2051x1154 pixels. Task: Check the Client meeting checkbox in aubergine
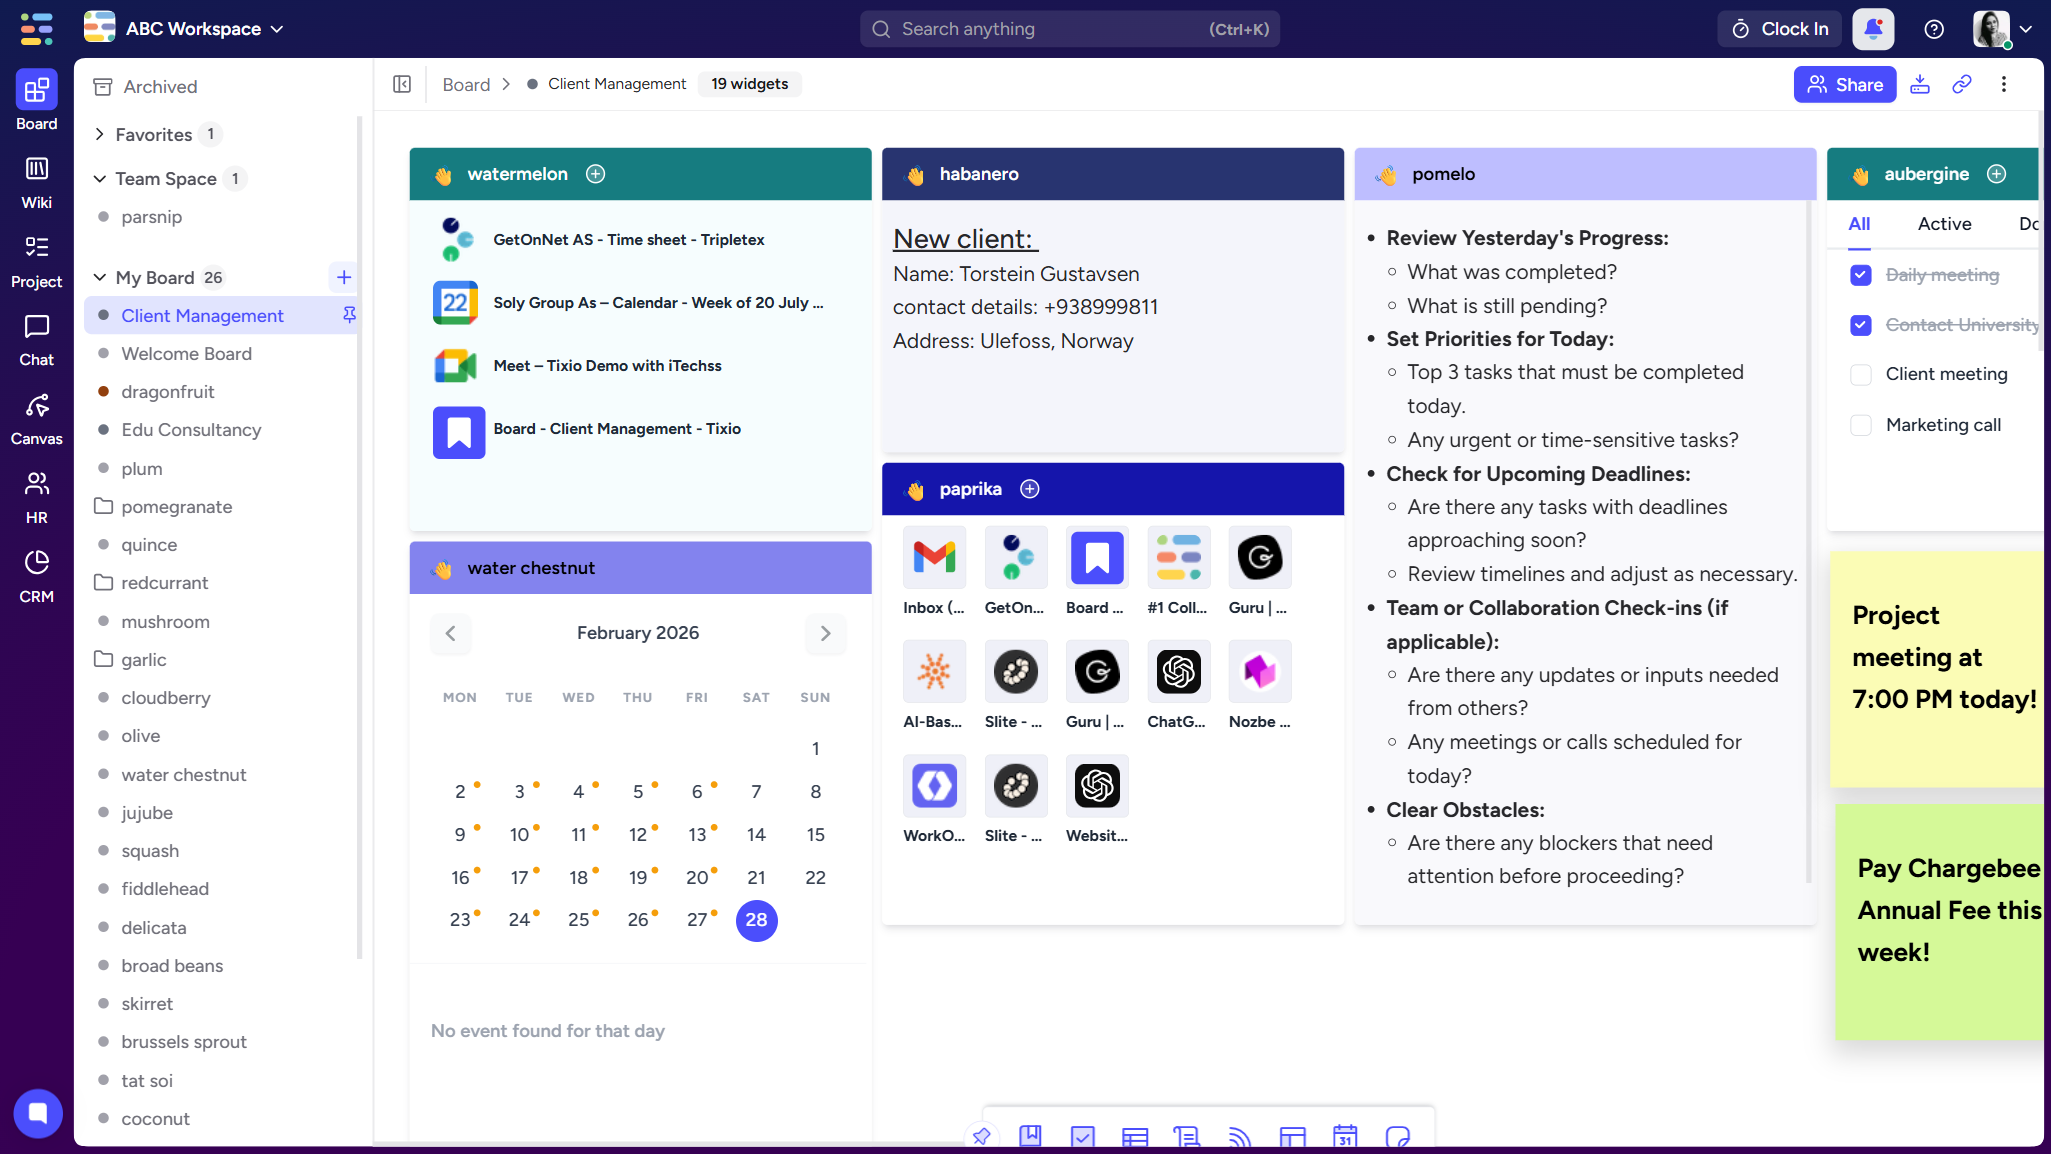pos(1860,374)
